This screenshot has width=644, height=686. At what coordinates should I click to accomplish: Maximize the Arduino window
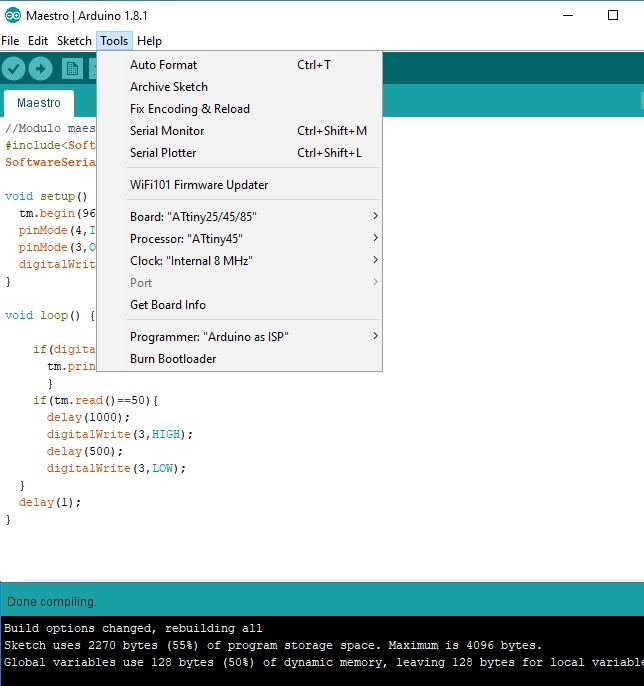pos(613,16)
